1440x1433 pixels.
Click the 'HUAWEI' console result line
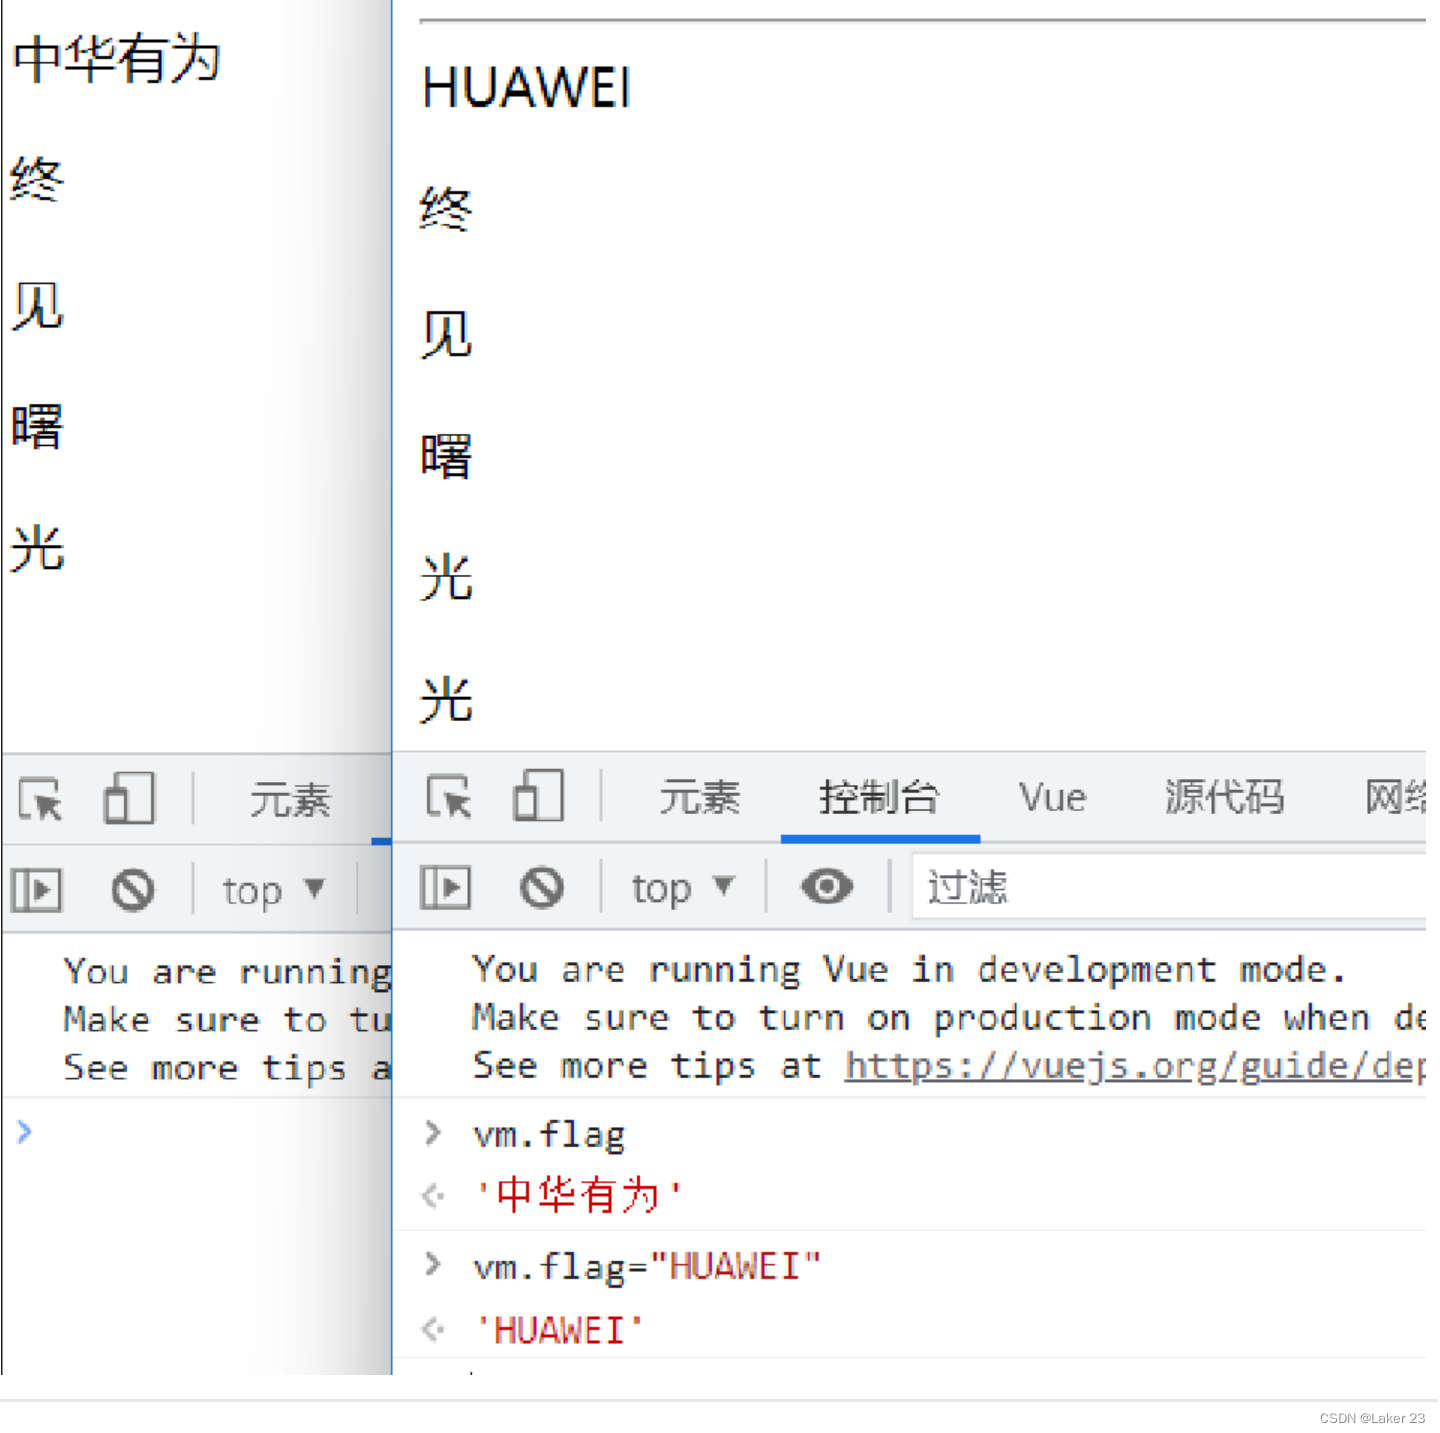(x=559, y=1330)
